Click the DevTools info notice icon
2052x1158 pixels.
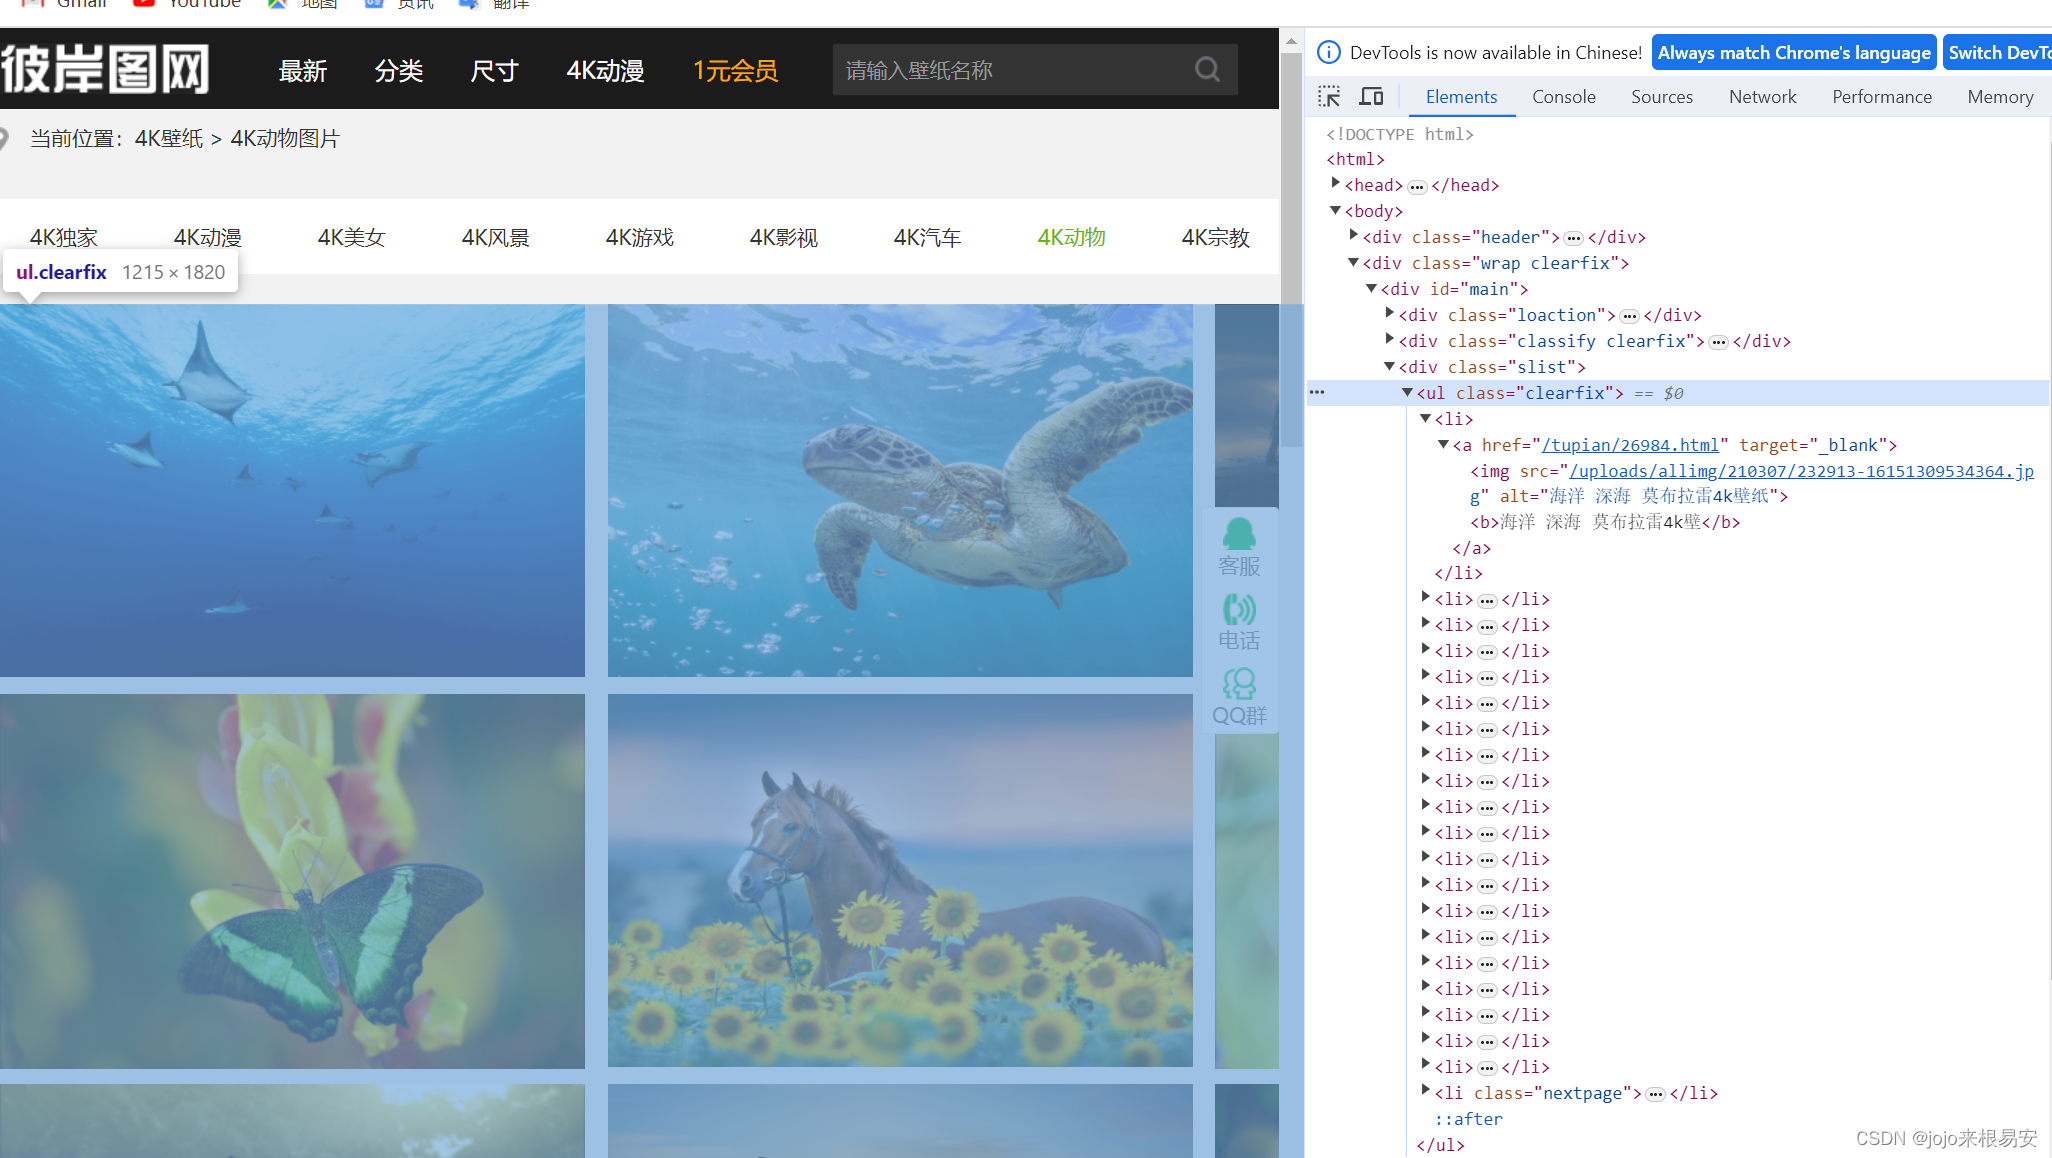(1328, 53)
